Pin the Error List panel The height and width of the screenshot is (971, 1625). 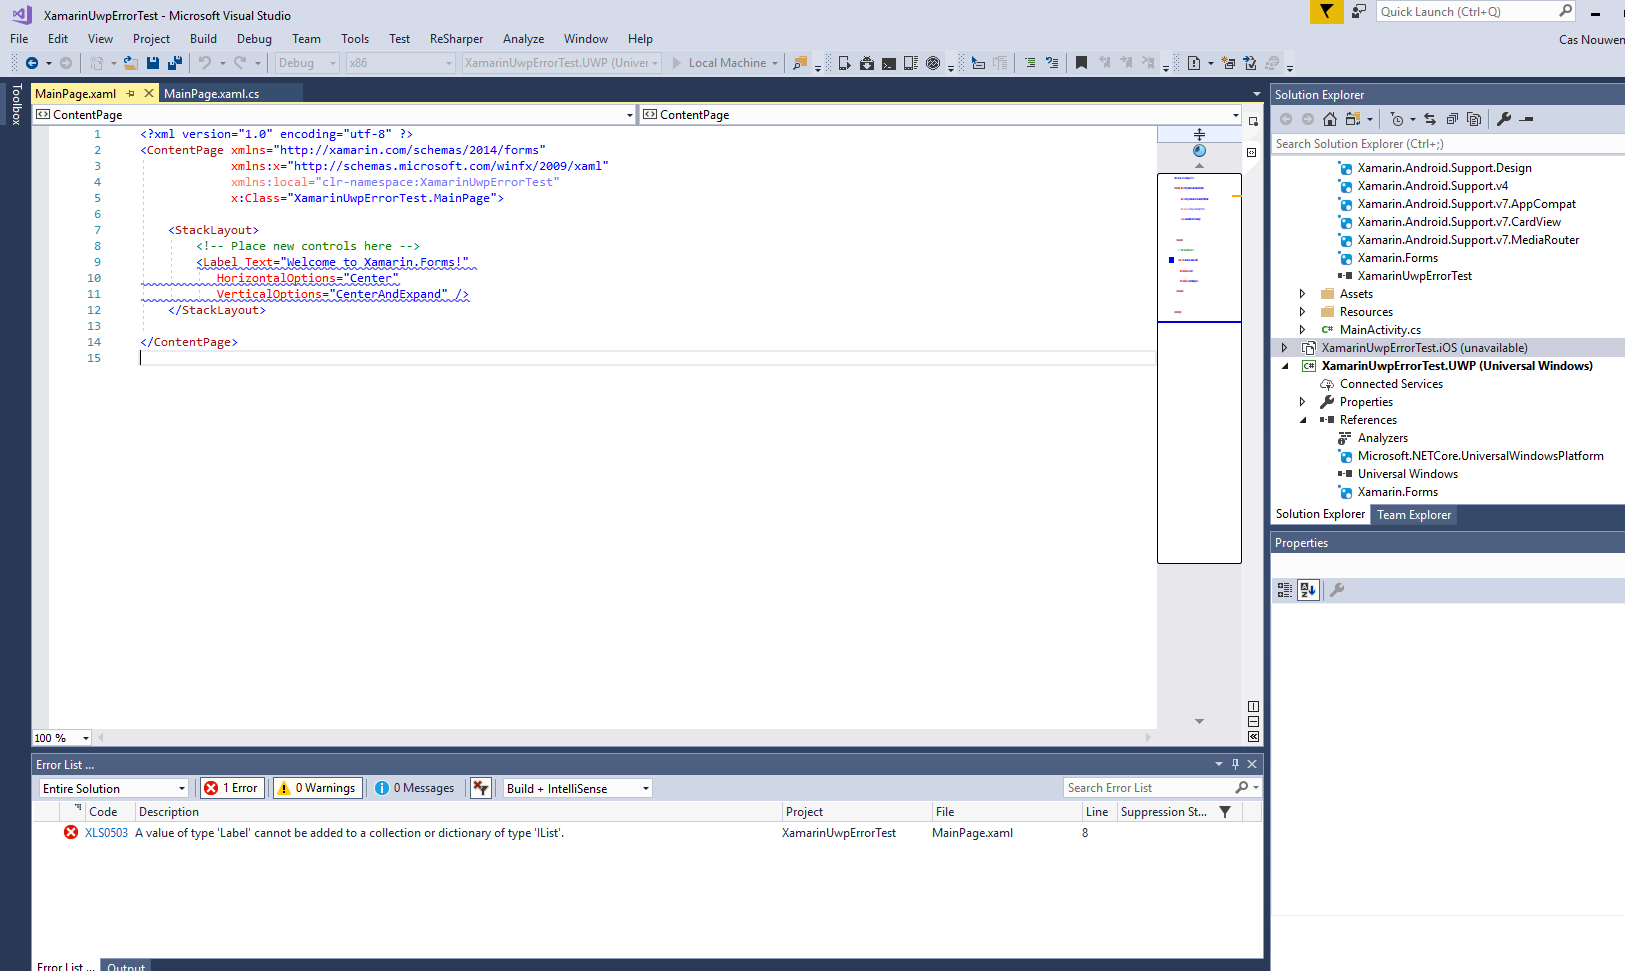tap(1236, 763)
